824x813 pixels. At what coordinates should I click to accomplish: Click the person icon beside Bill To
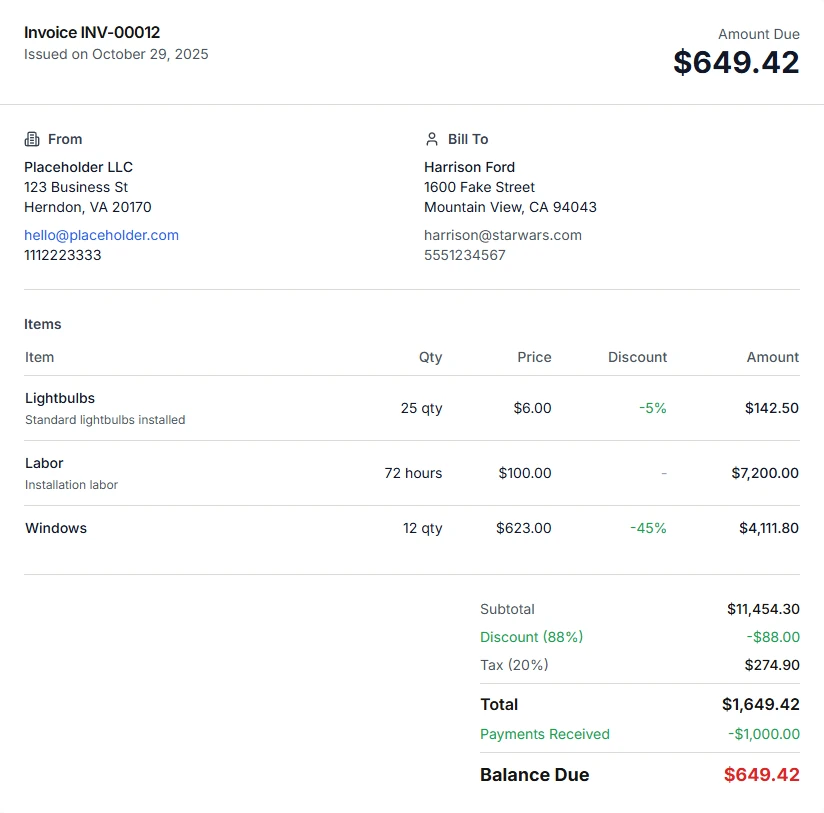(x=432, y=139)
